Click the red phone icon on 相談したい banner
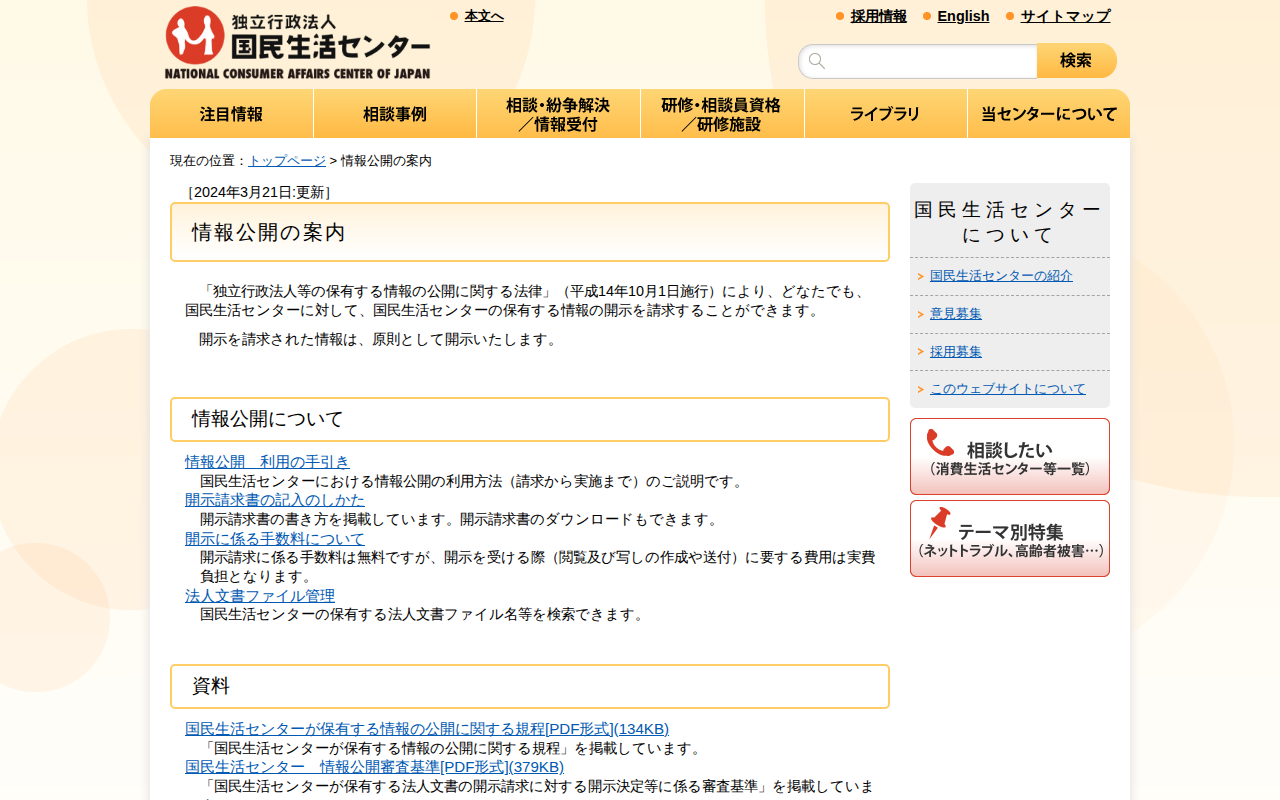 (x=940, y=443)
